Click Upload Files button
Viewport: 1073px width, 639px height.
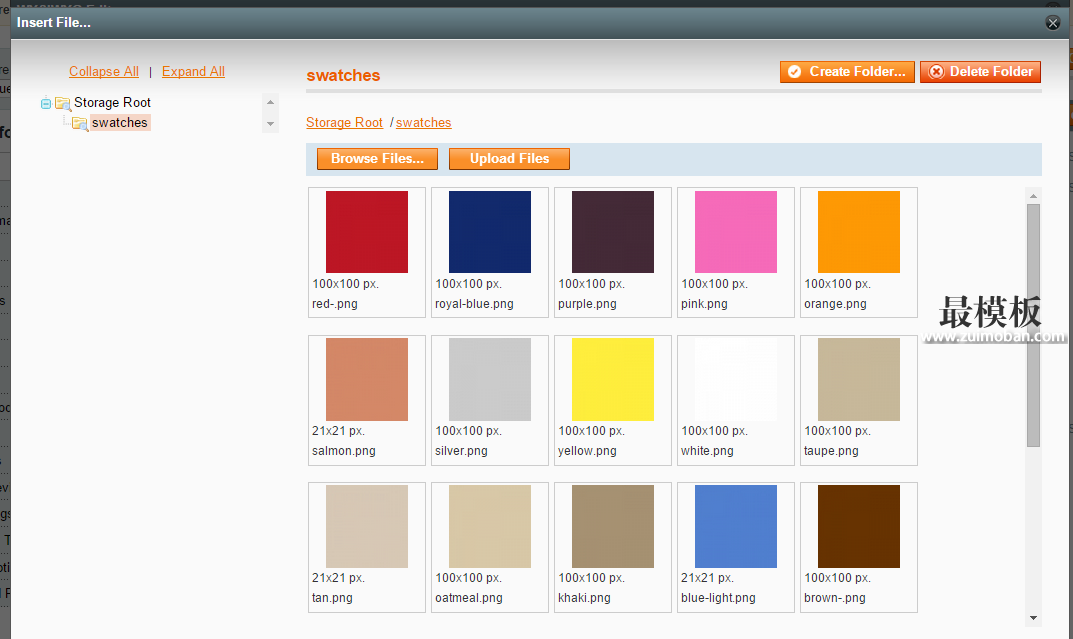pos(509,159)
